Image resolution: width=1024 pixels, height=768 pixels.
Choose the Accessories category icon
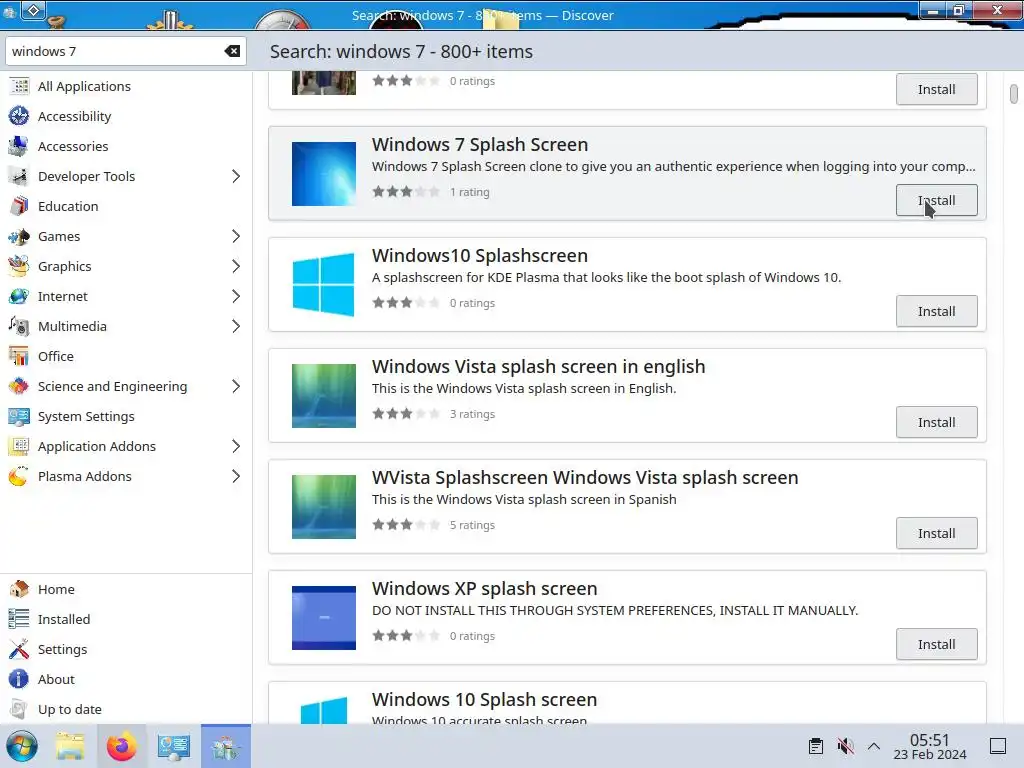pos(19,146)
